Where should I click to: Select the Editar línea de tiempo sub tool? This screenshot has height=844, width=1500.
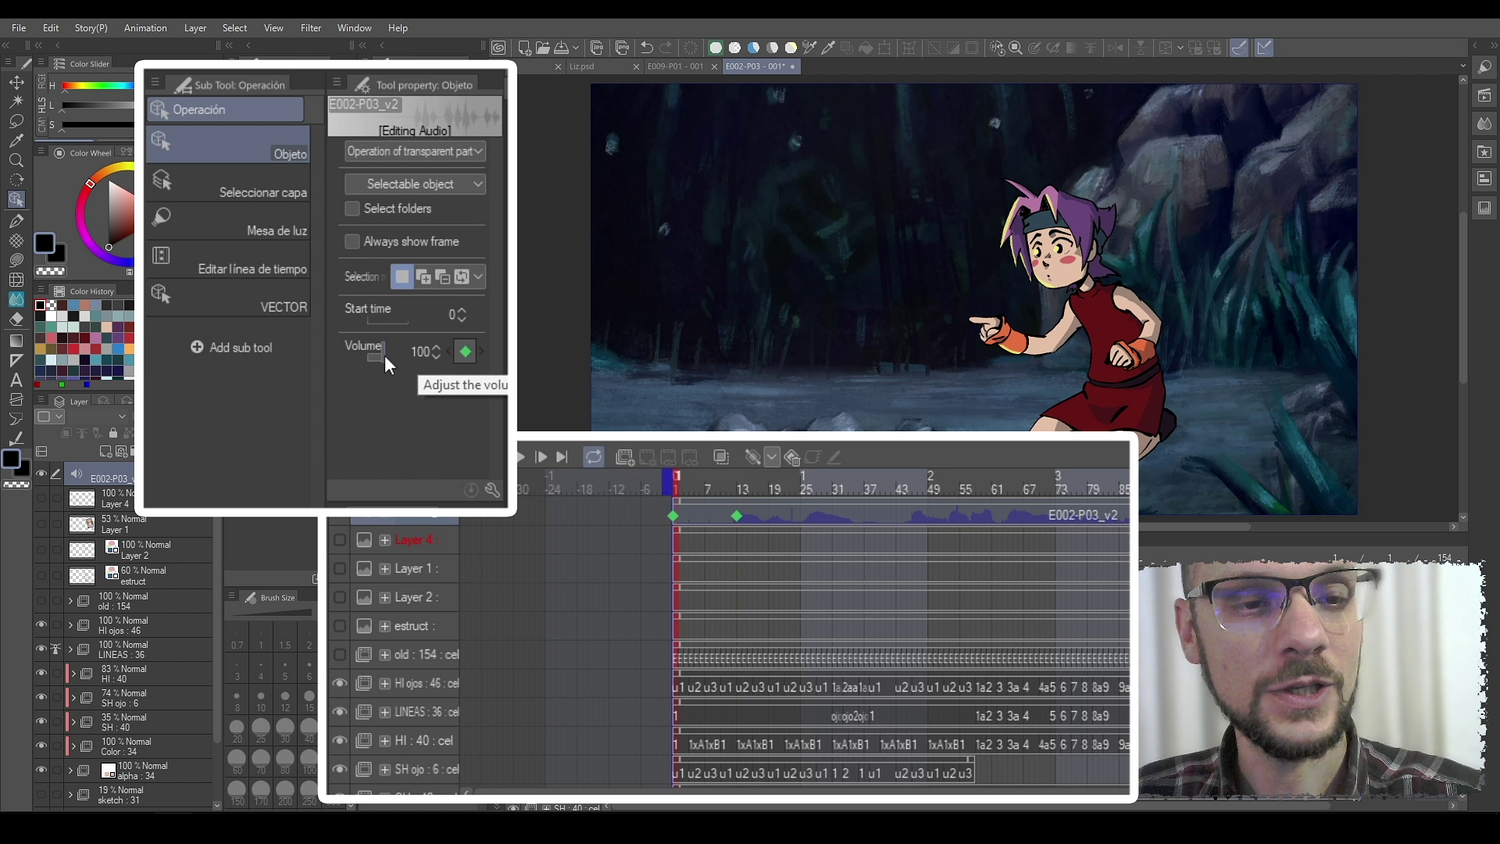[228, 259]
